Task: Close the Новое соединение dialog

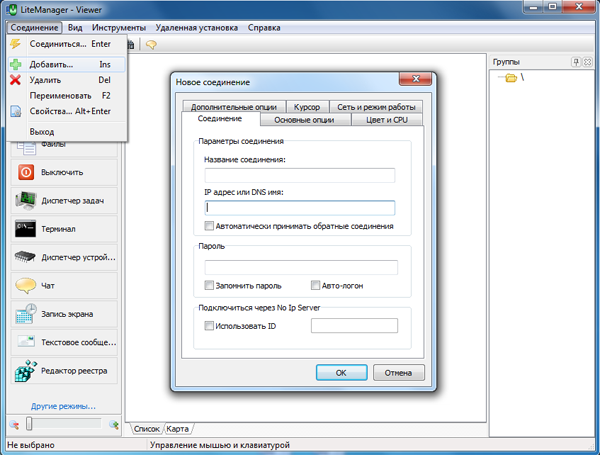Action: (x=416, y=79)
